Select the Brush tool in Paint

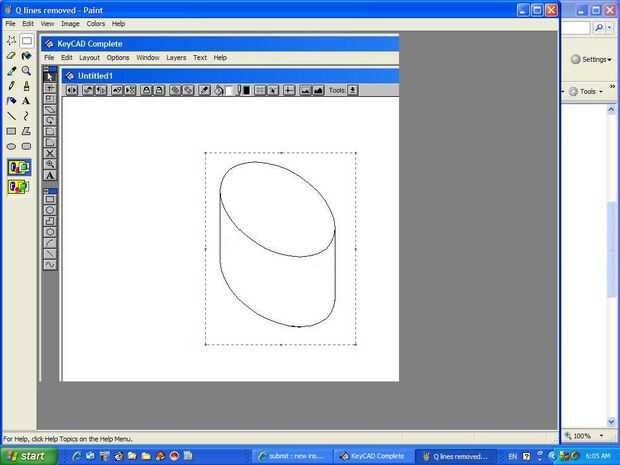[26, 86]
